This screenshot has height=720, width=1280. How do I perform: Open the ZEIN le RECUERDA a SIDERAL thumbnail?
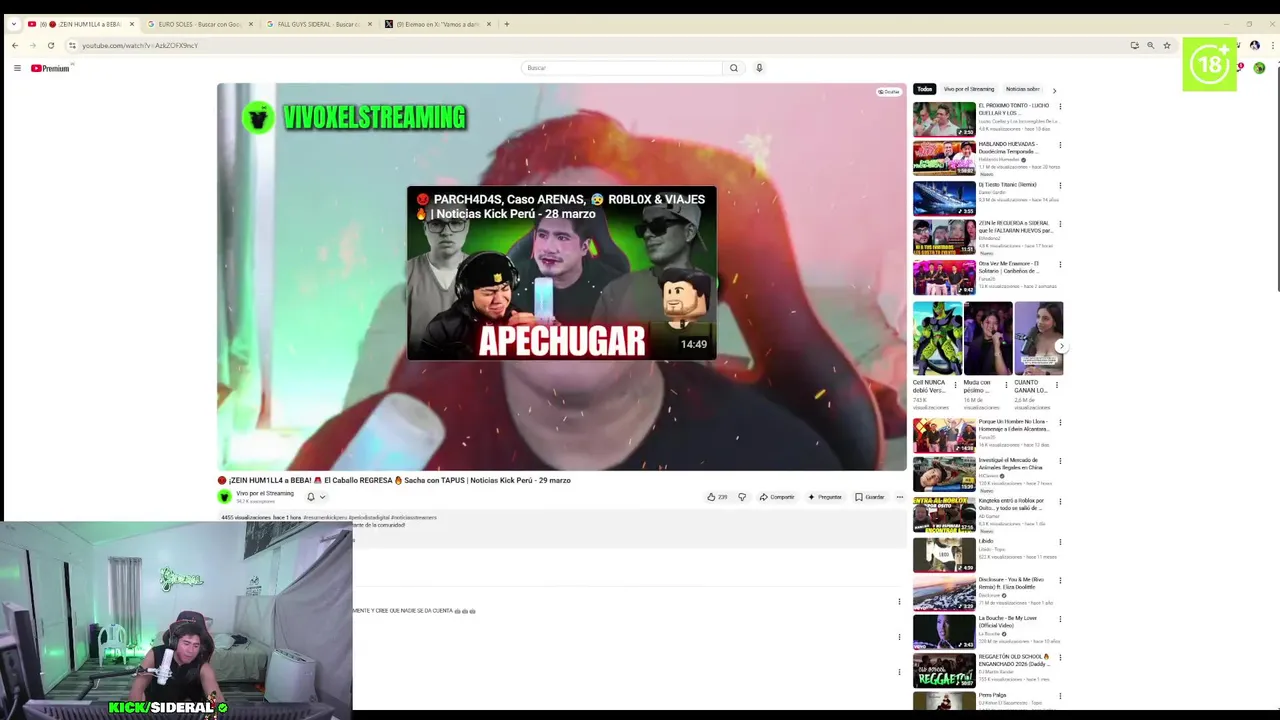point(944,238)
